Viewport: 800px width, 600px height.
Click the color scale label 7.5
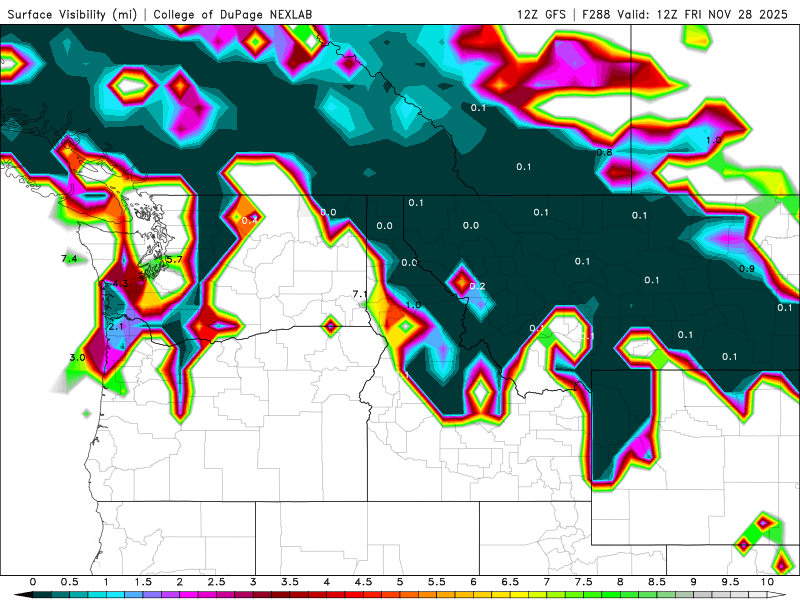pyautogui.click(x=584, y=582)
